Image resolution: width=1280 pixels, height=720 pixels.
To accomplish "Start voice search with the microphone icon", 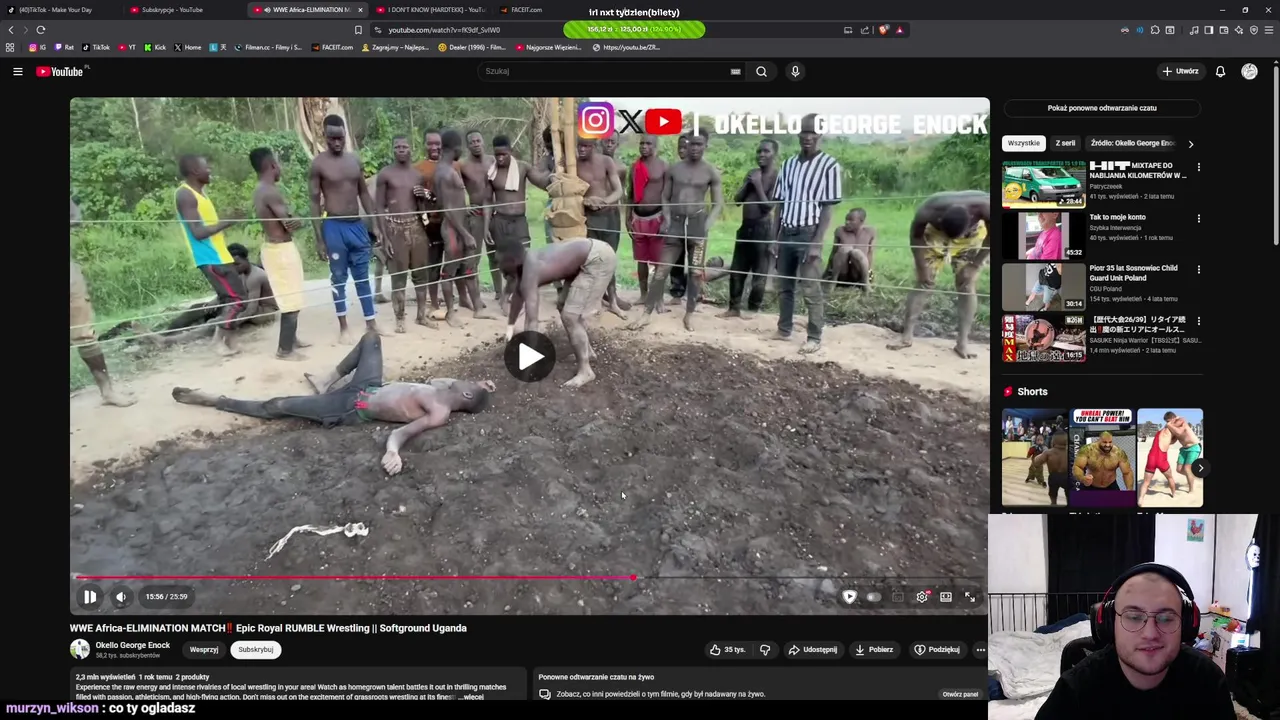I will pyautogui.click(x=795, y=71).
